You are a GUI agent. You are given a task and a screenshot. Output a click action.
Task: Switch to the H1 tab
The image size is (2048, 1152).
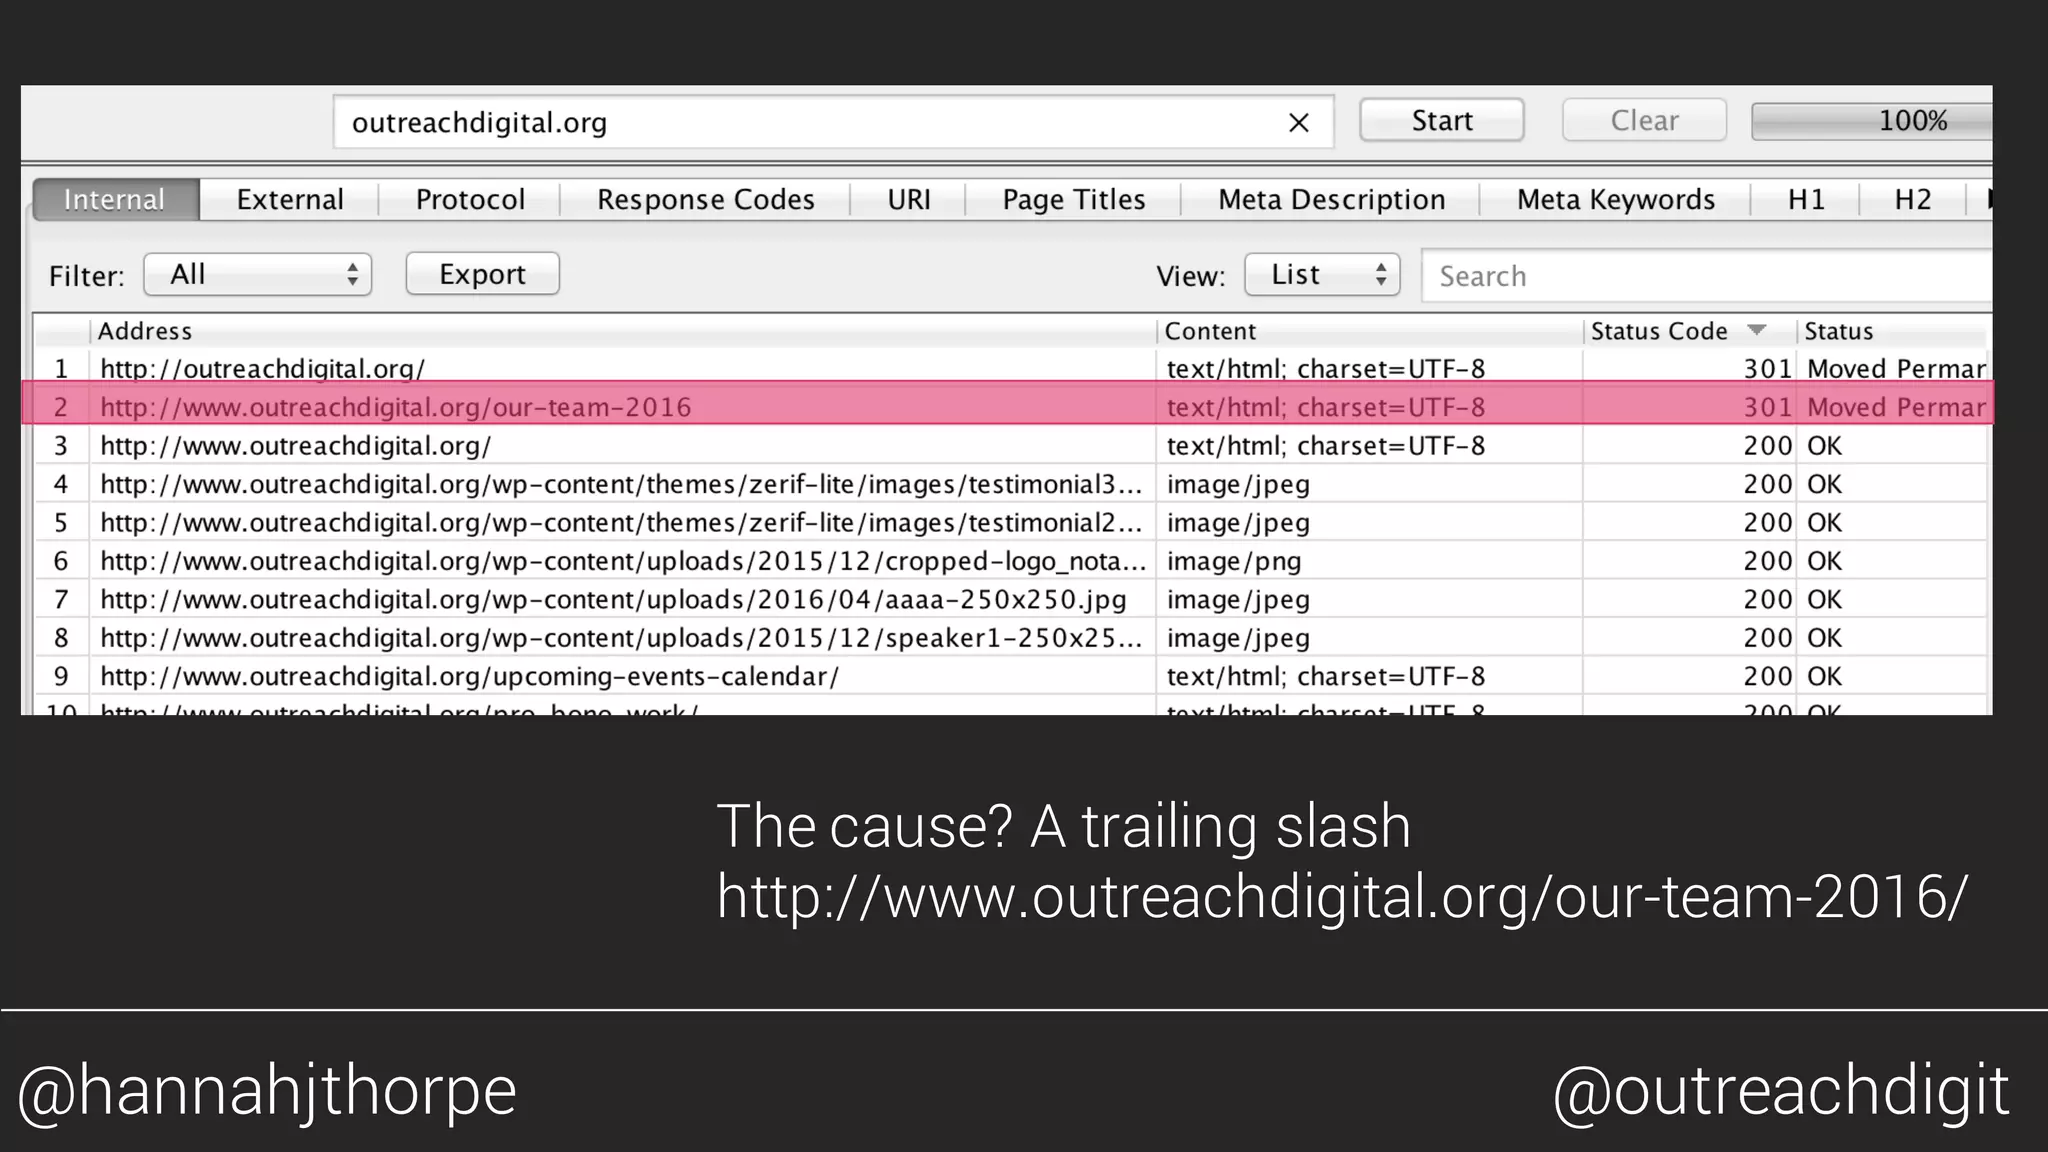tap(1806, 199)
